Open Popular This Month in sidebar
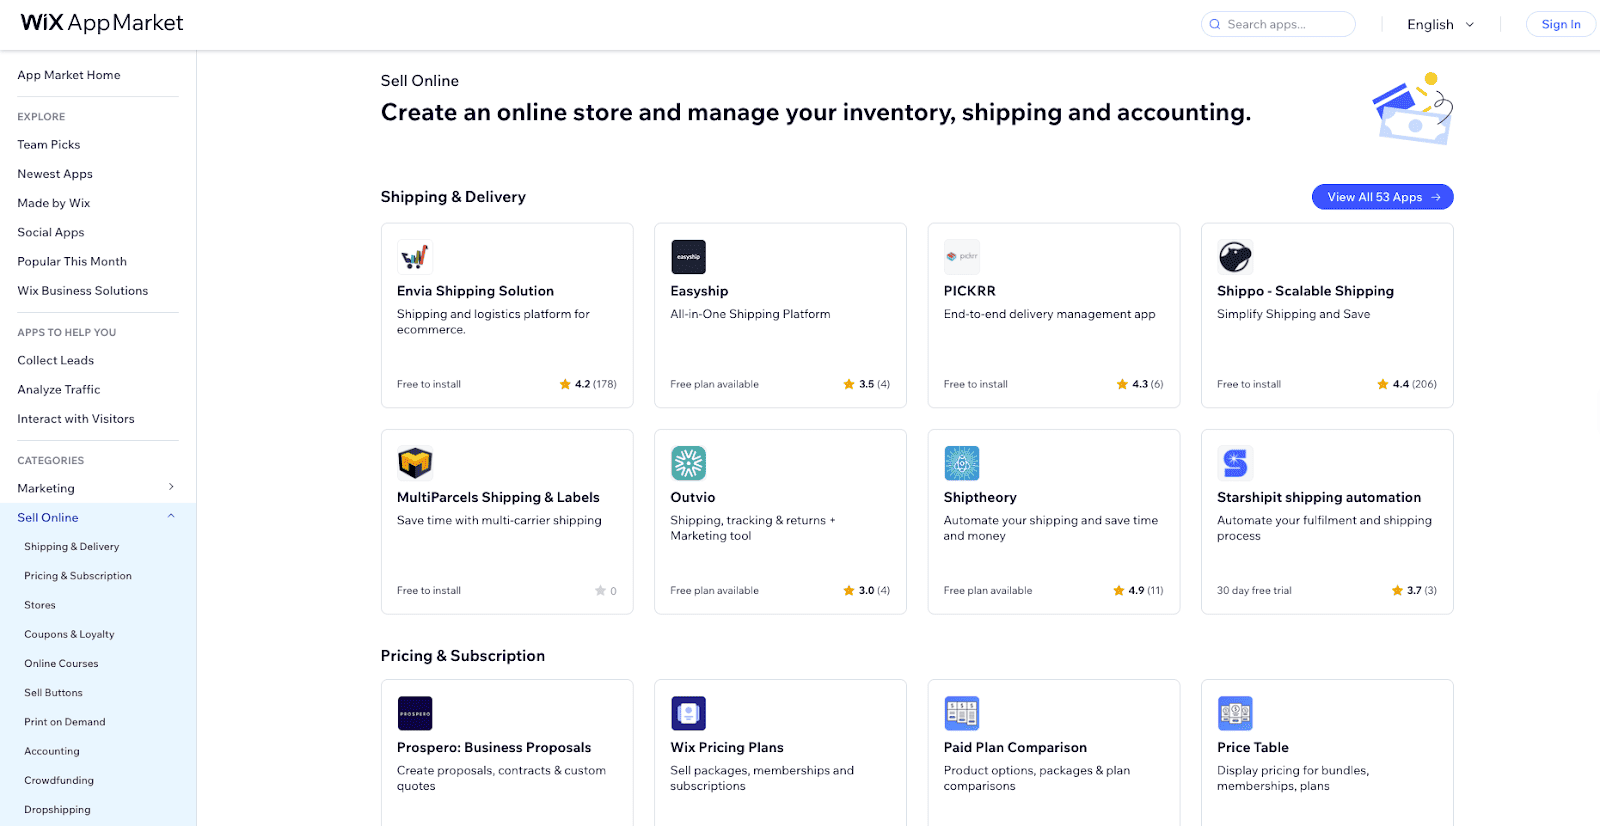Viewport: 1600px width, 826px height. pos(72,262)
